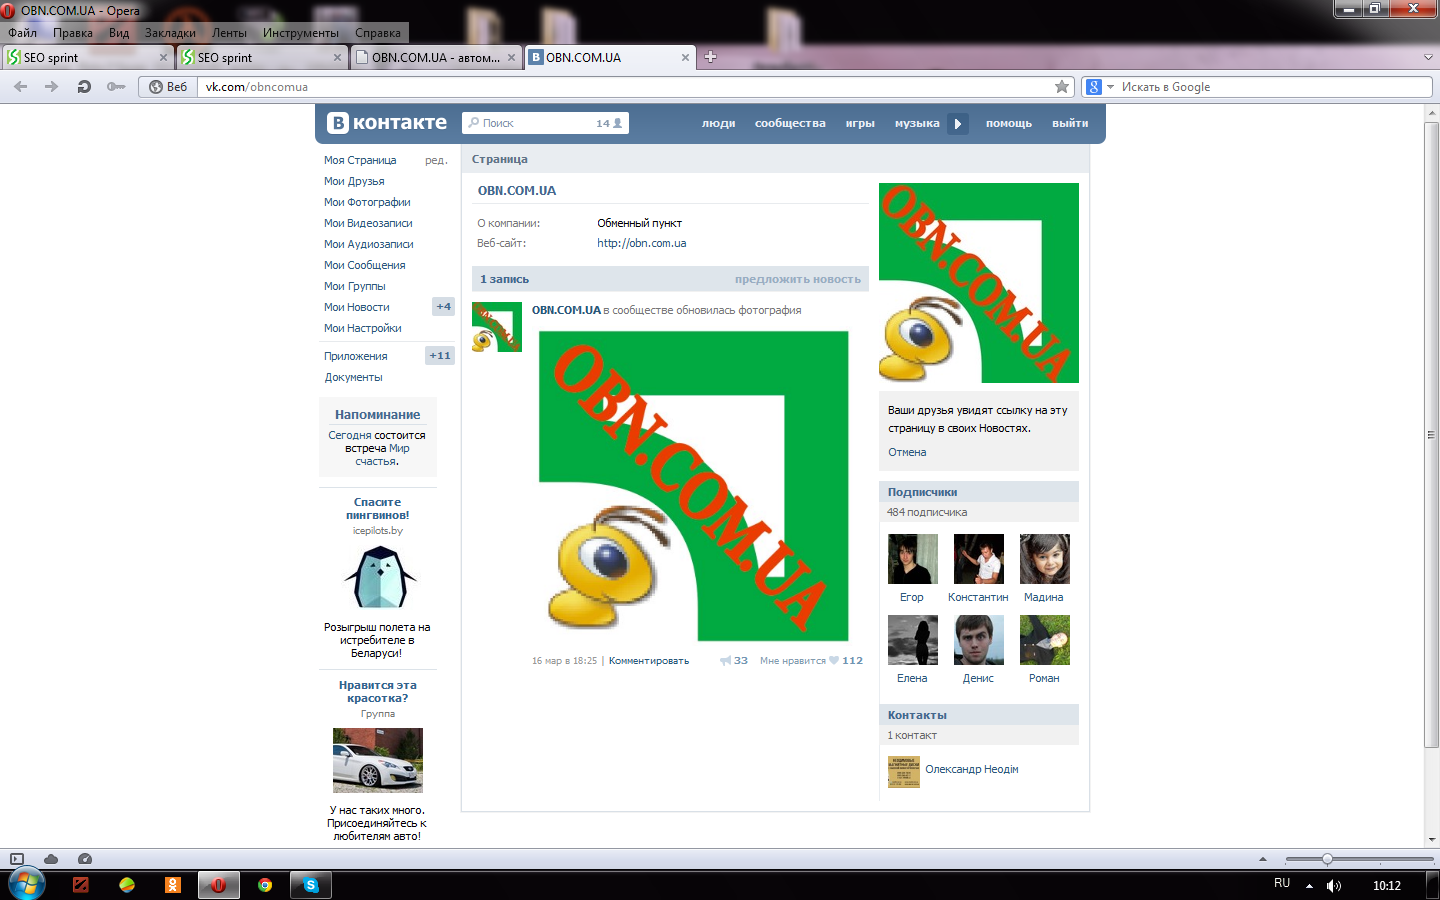
Task: Open игры in the VK header
Action: [860, 123]
